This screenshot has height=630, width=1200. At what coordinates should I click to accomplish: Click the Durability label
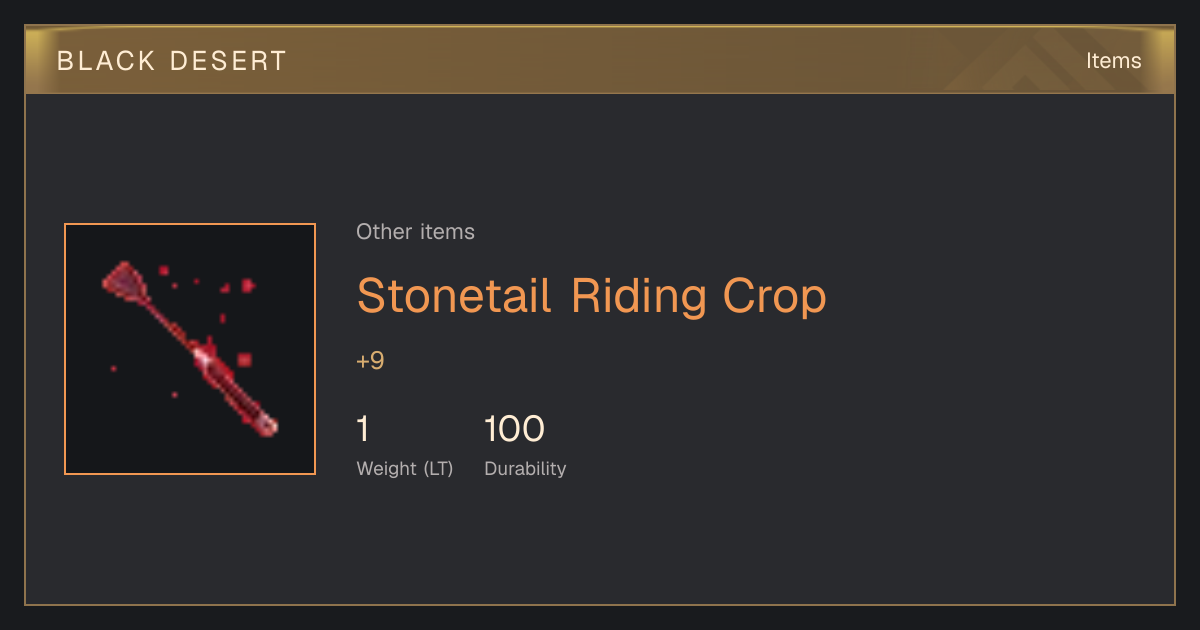click(x=525, y=468)
